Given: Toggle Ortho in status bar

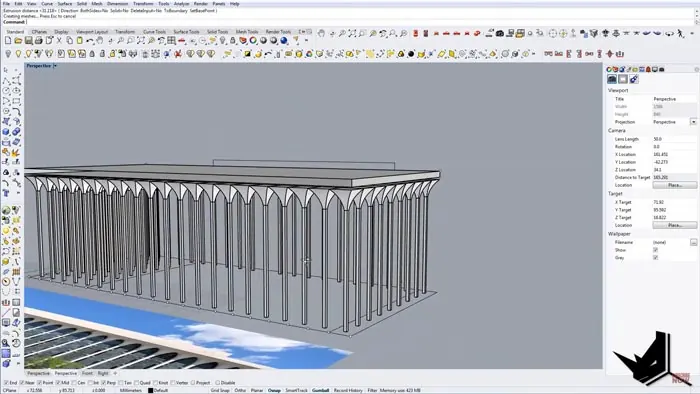Looking at the screenshot, I should click(240, 390).
